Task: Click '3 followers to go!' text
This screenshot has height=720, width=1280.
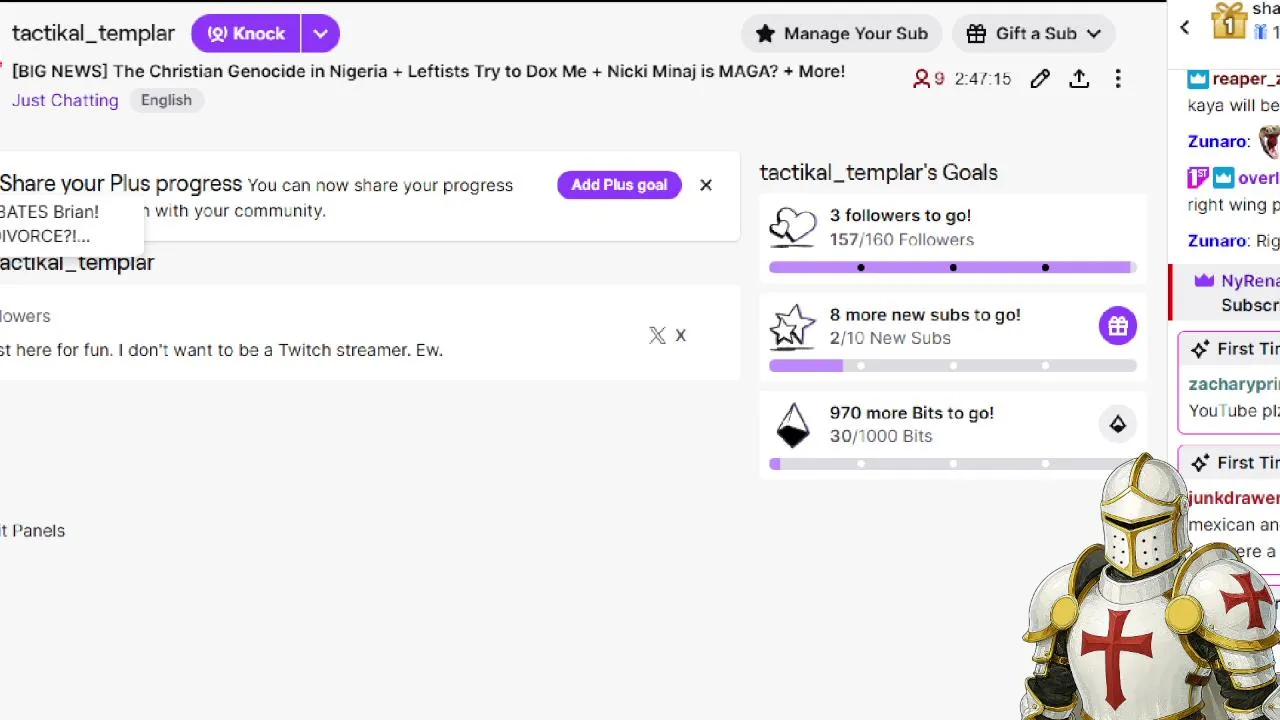Action: (900, 215)
